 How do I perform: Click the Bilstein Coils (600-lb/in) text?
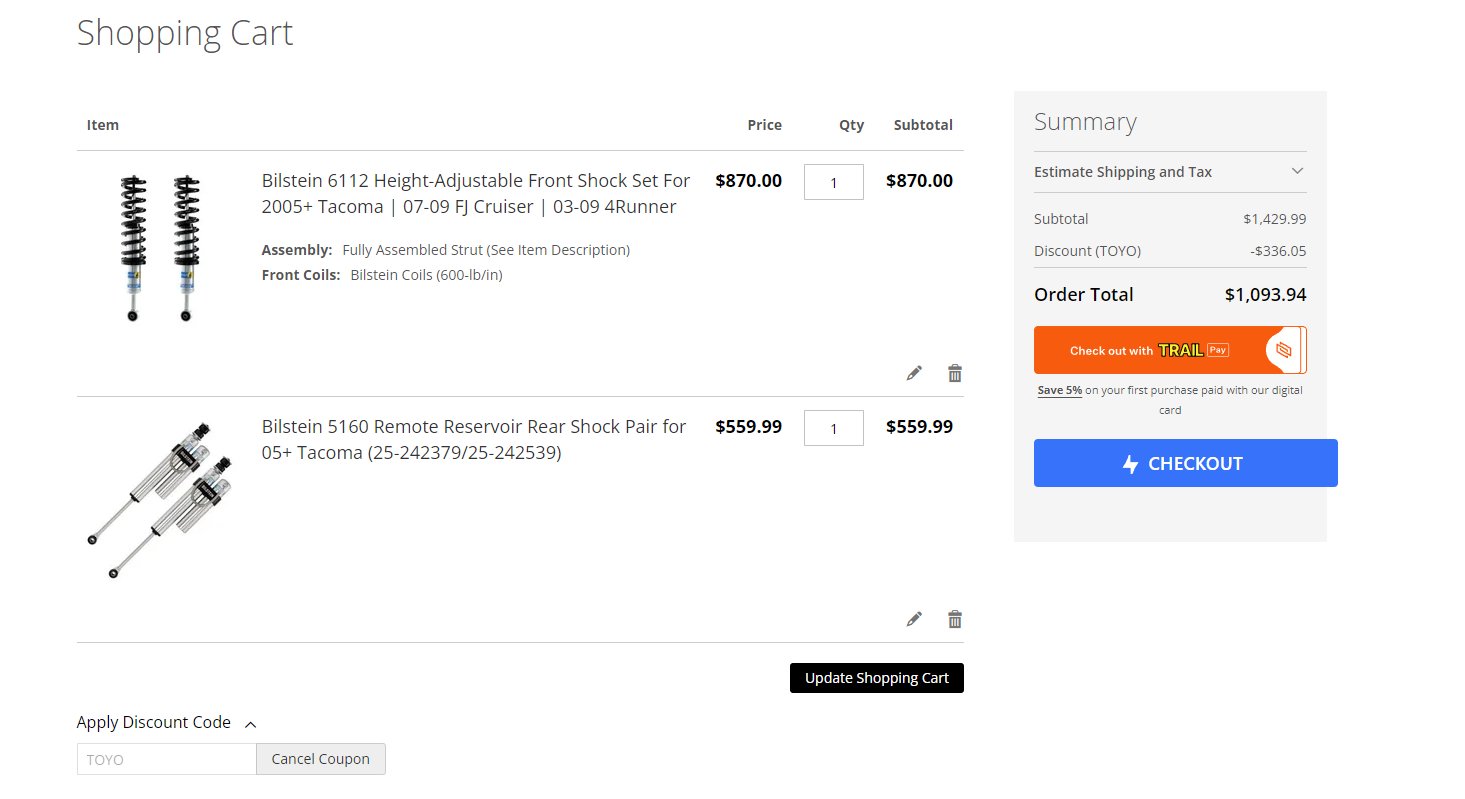coord(426,275)
